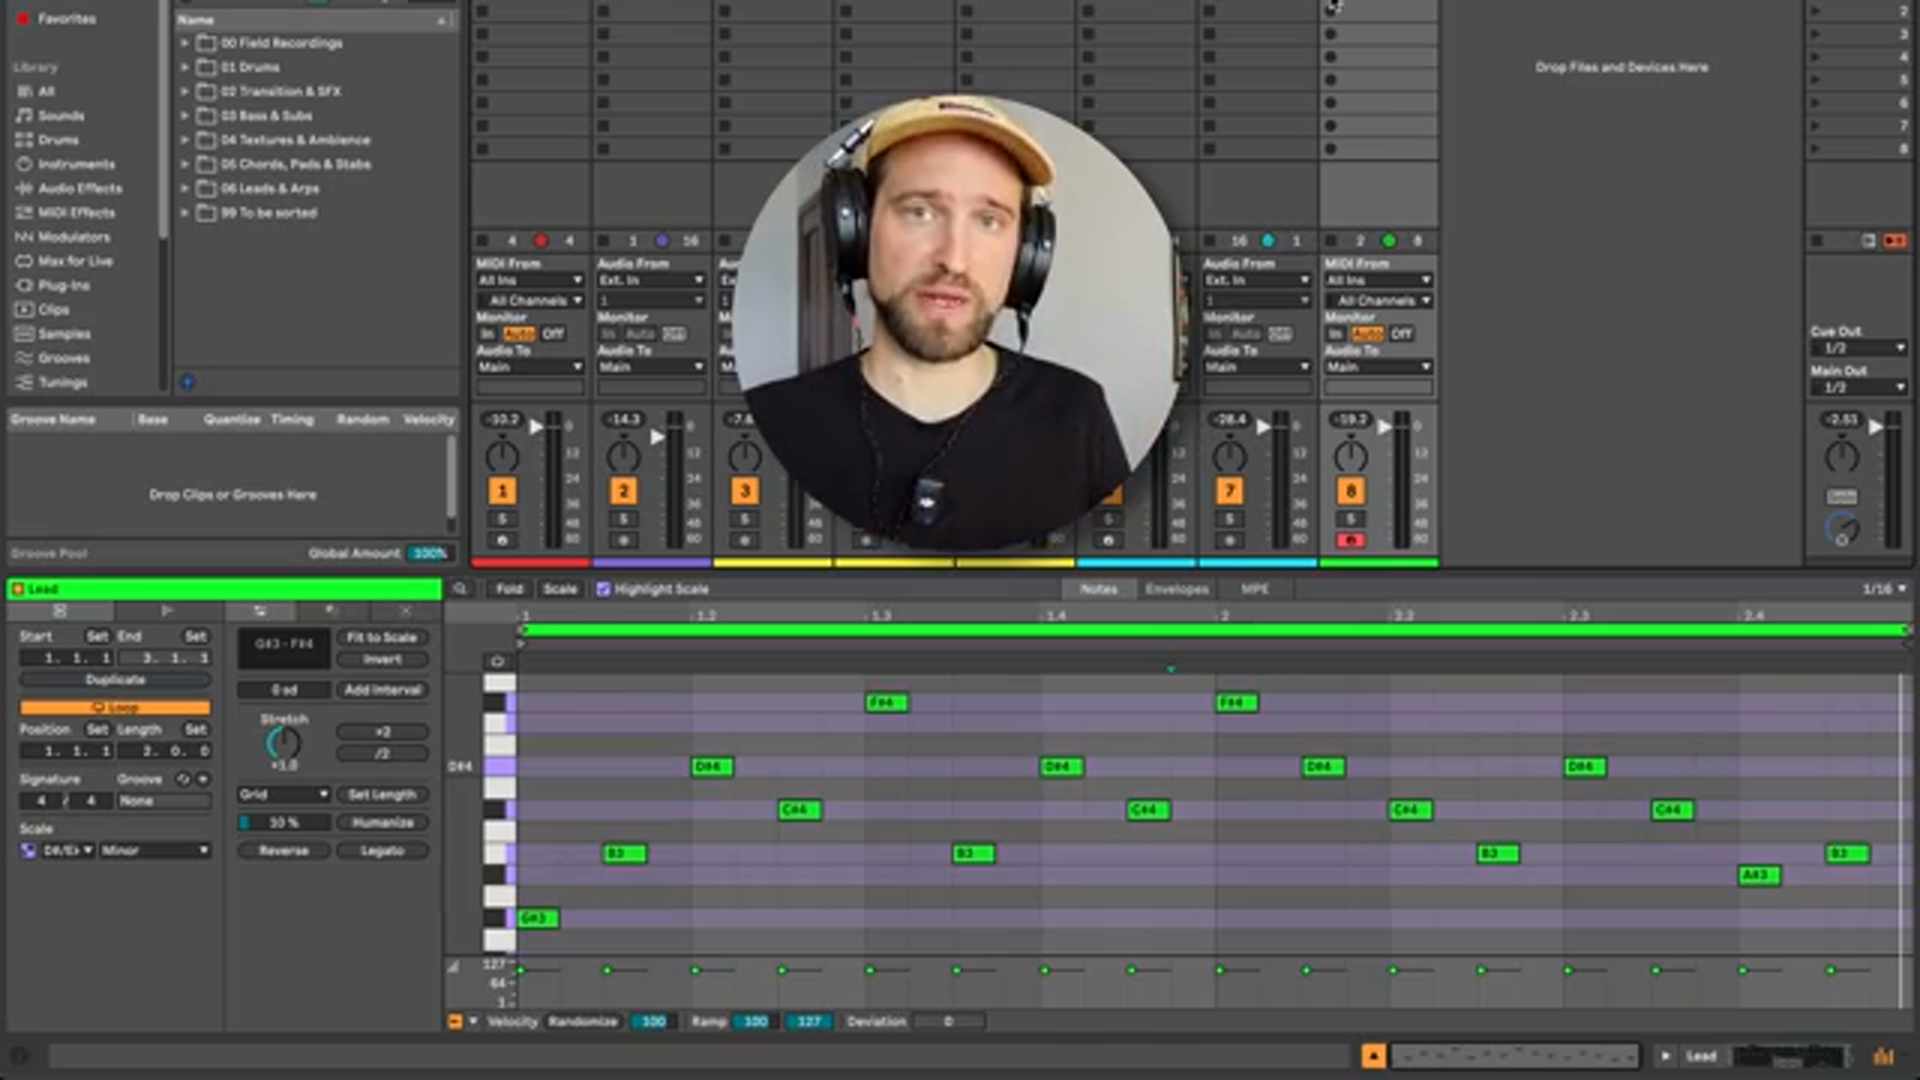Image resolution: width=1920 pixels, height=1080 pixels.
Task: Click the scale-mode icon beside the key chooser
Action: [29, 851]
